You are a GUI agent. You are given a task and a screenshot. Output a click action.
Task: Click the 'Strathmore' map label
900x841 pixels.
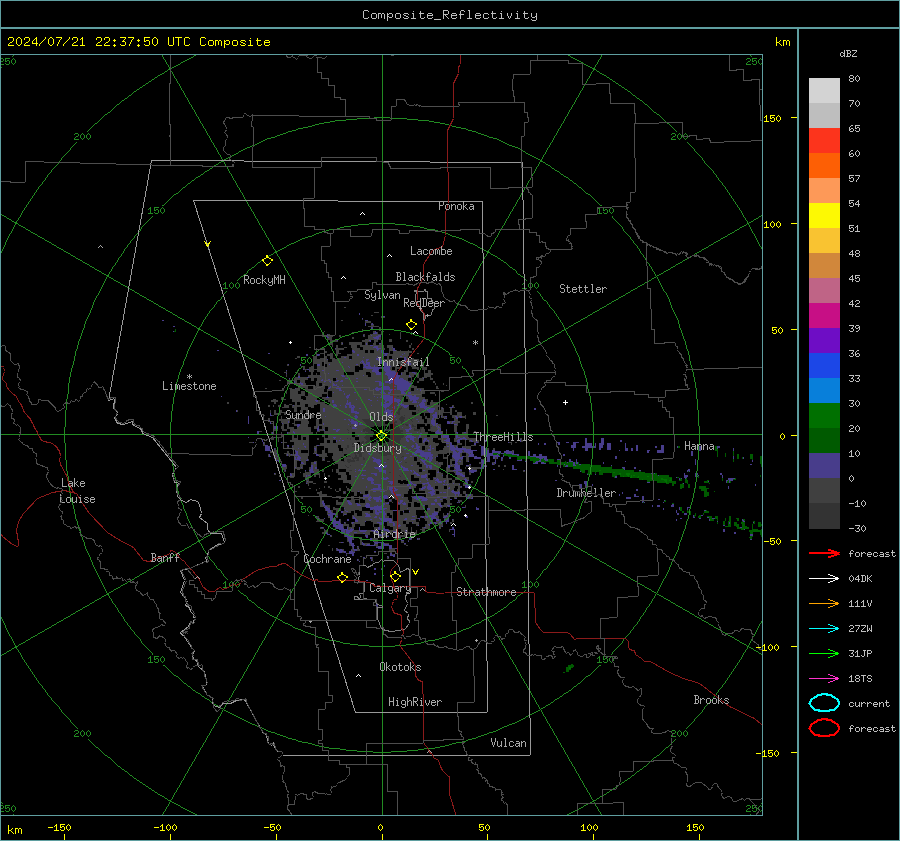point(486,592)
